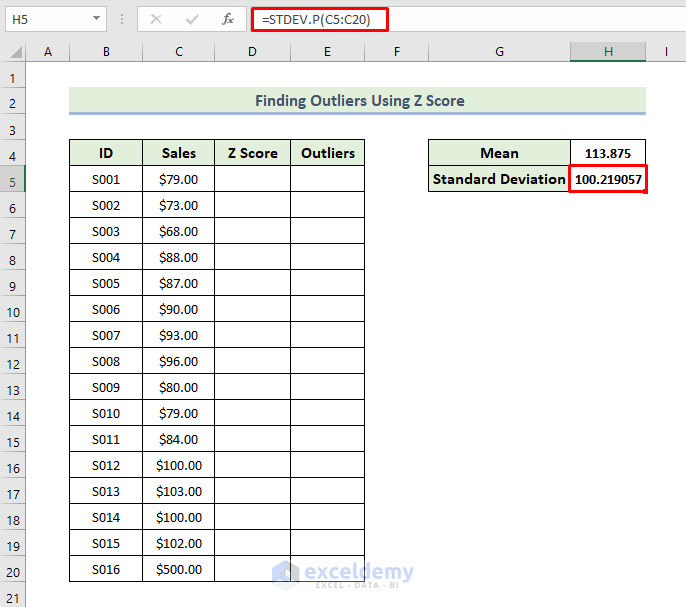
Task: Click the $93.00 sales cell
Action: coord(178,335)
